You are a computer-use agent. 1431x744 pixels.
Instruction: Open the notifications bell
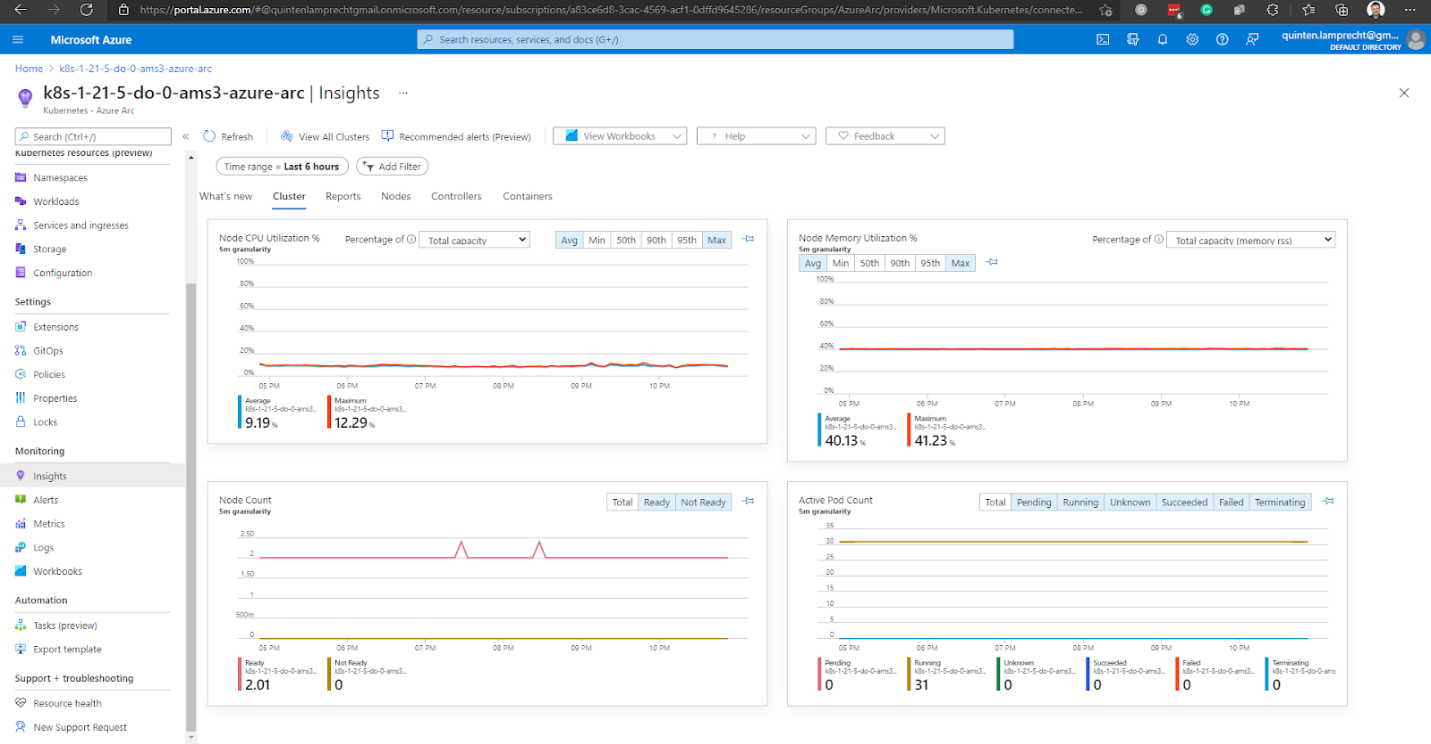(1162, 40)
